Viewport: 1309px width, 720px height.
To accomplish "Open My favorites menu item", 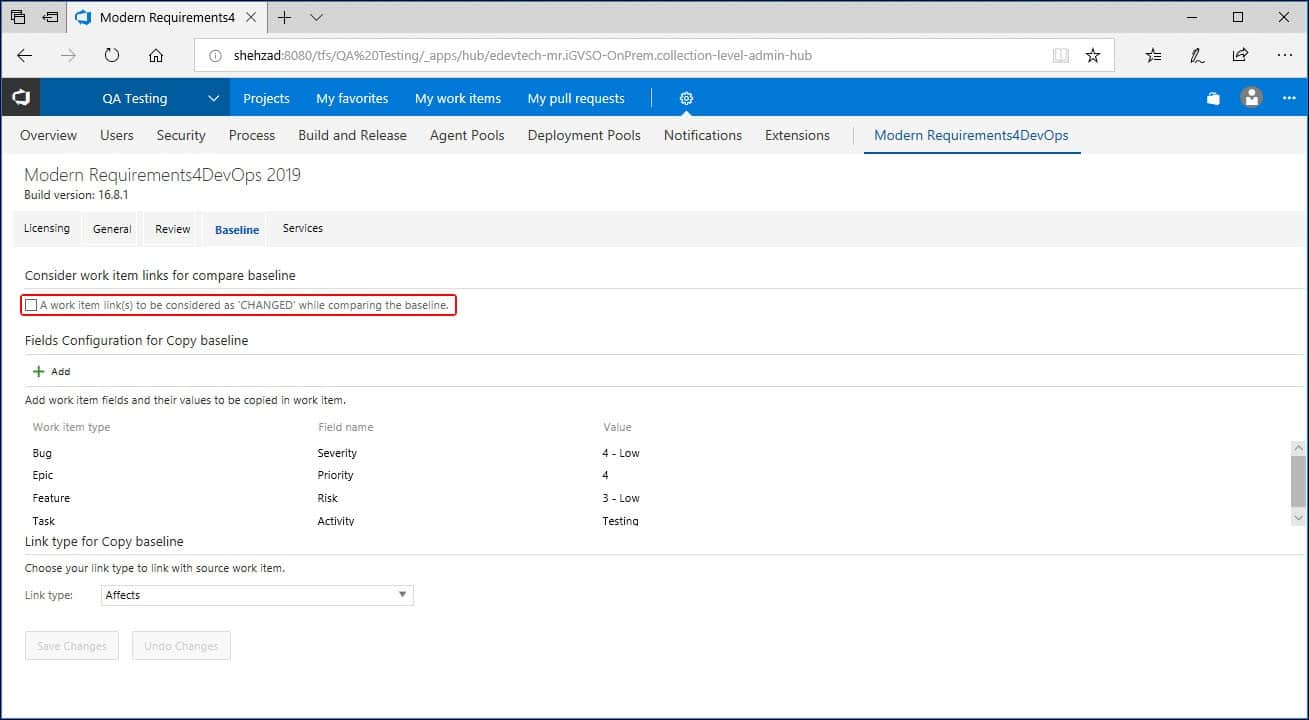I will [x=352, y=98].
